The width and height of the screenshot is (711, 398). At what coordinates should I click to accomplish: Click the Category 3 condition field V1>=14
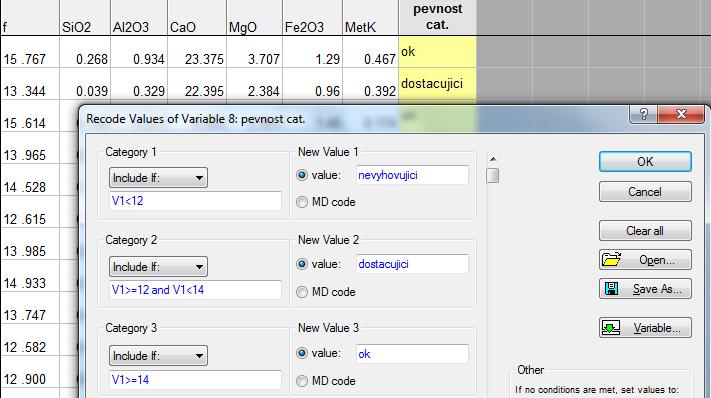pos(195,379)
